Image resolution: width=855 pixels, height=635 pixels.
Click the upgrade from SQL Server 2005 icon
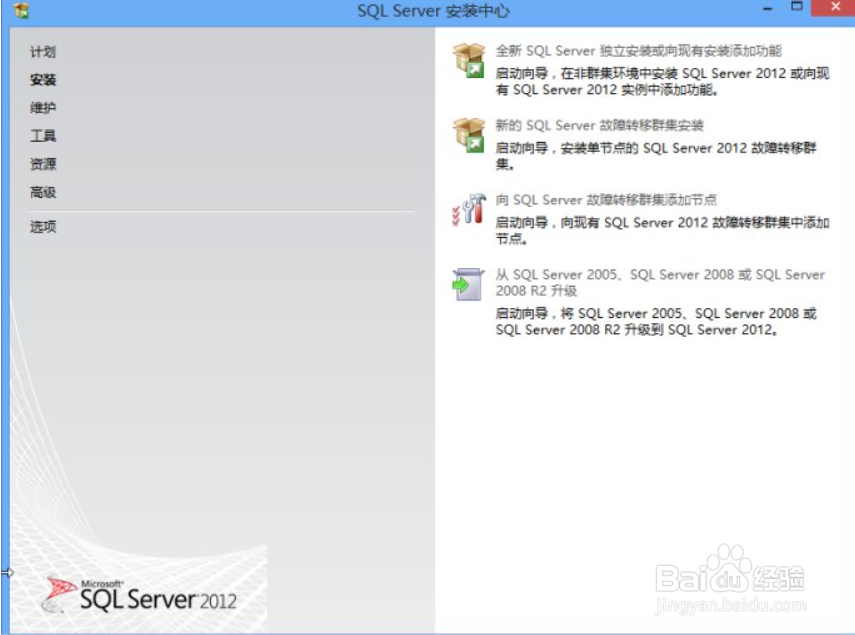[x=468, y=284]
